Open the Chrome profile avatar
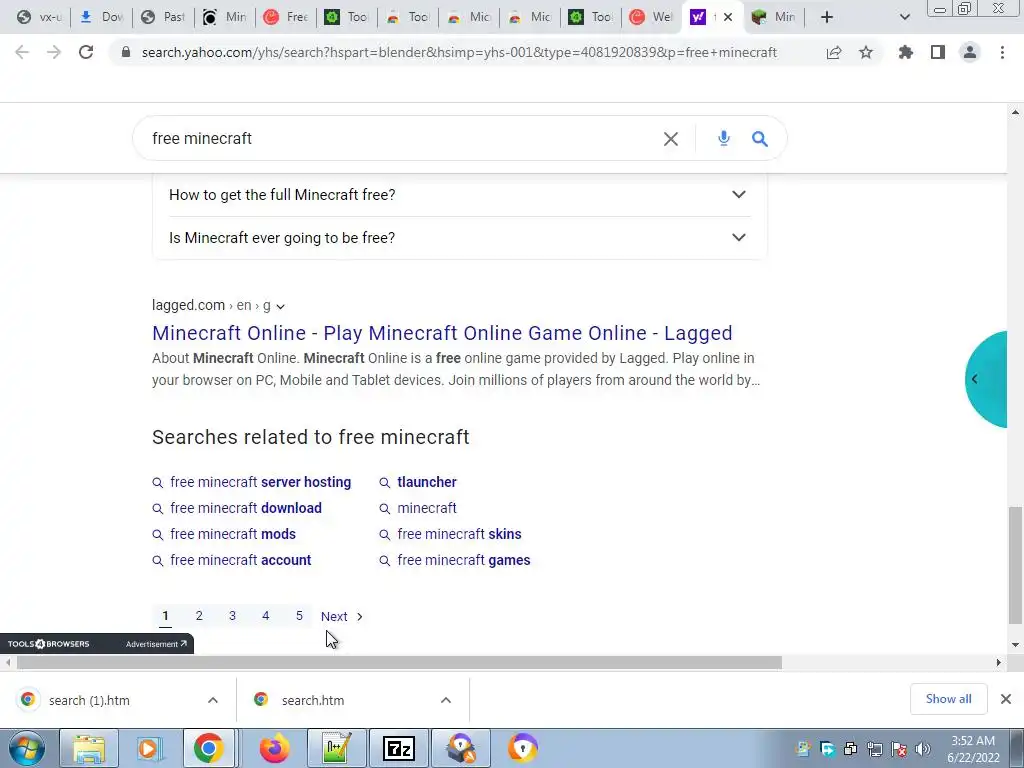The width and height of the screenshot is (1024, 768). 970,52
